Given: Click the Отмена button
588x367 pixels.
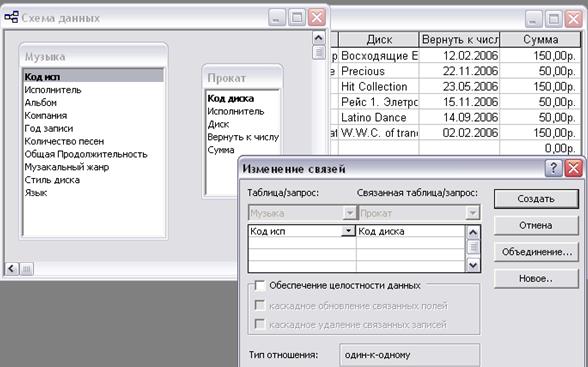Looking at the screenshot, I should 536,225.
